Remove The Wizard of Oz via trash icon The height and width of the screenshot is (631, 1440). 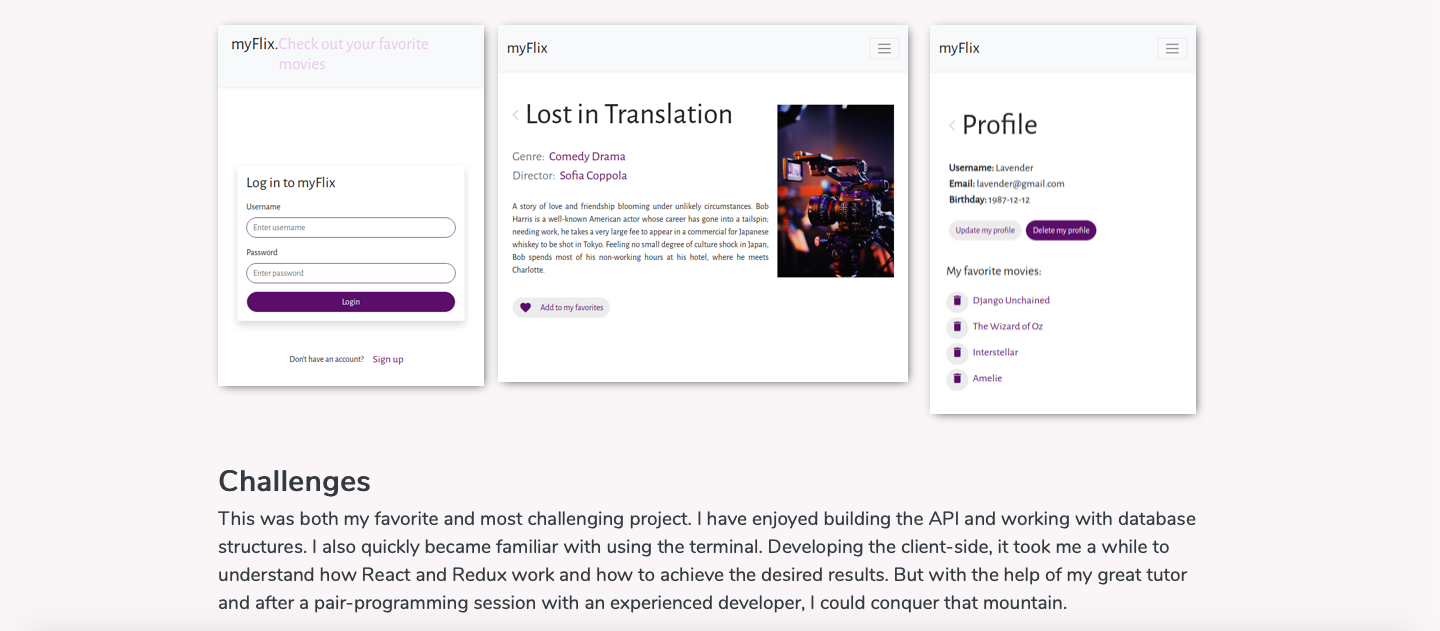point(957,327)
